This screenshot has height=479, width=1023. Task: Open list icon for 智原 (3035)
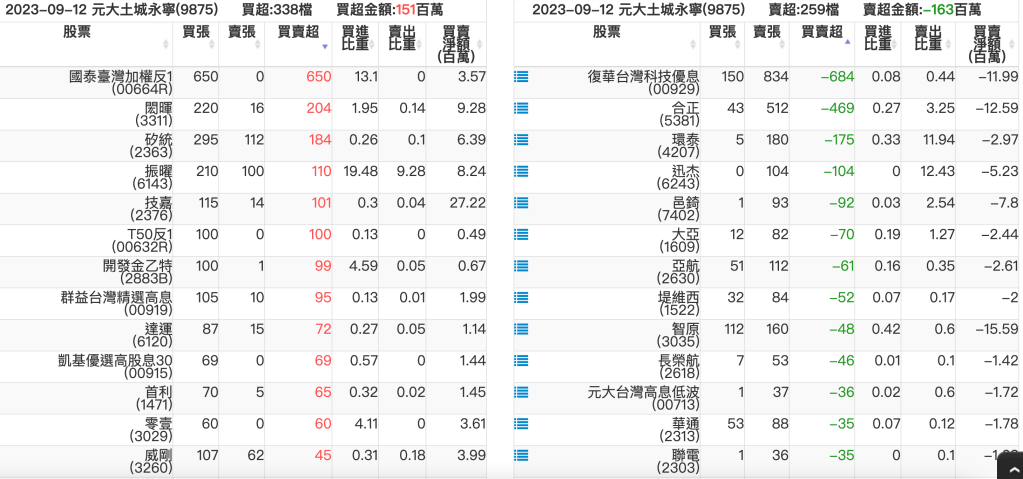521,329
